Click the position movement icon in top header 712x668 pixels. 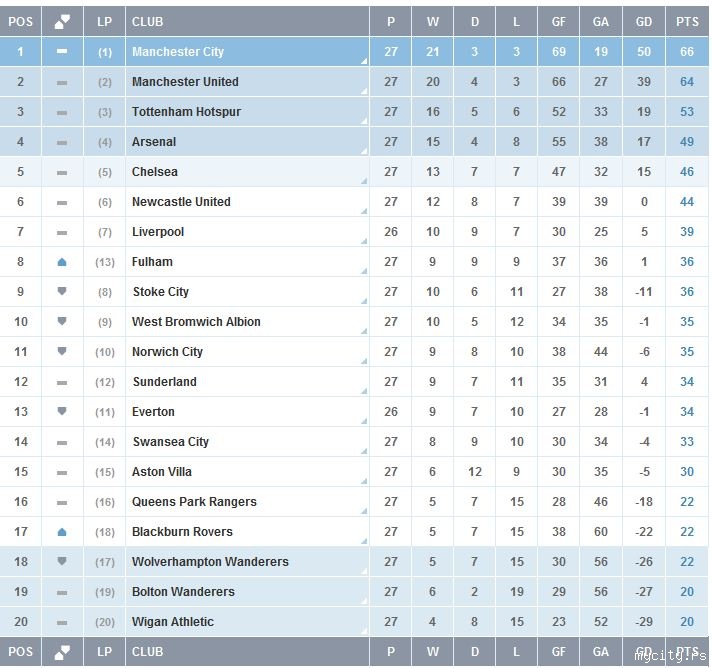[62, 21]
